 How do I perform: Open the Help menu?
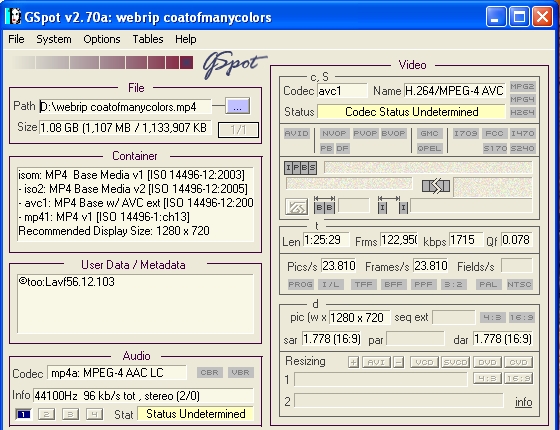point(186,39)
